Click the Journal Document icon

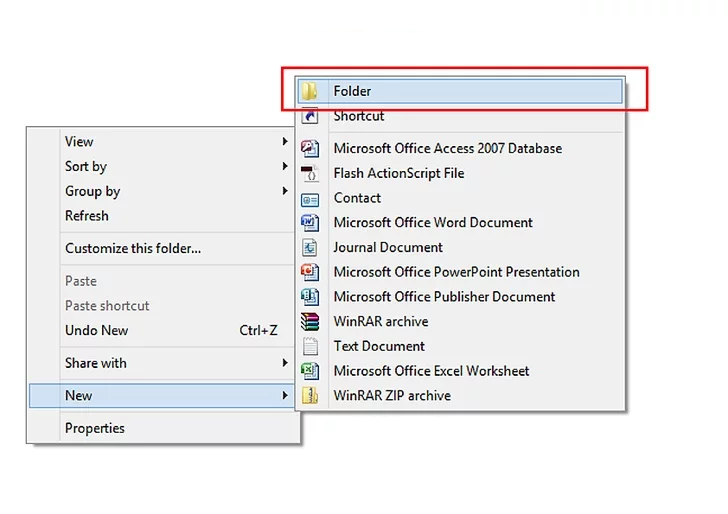tap(310, 247)
